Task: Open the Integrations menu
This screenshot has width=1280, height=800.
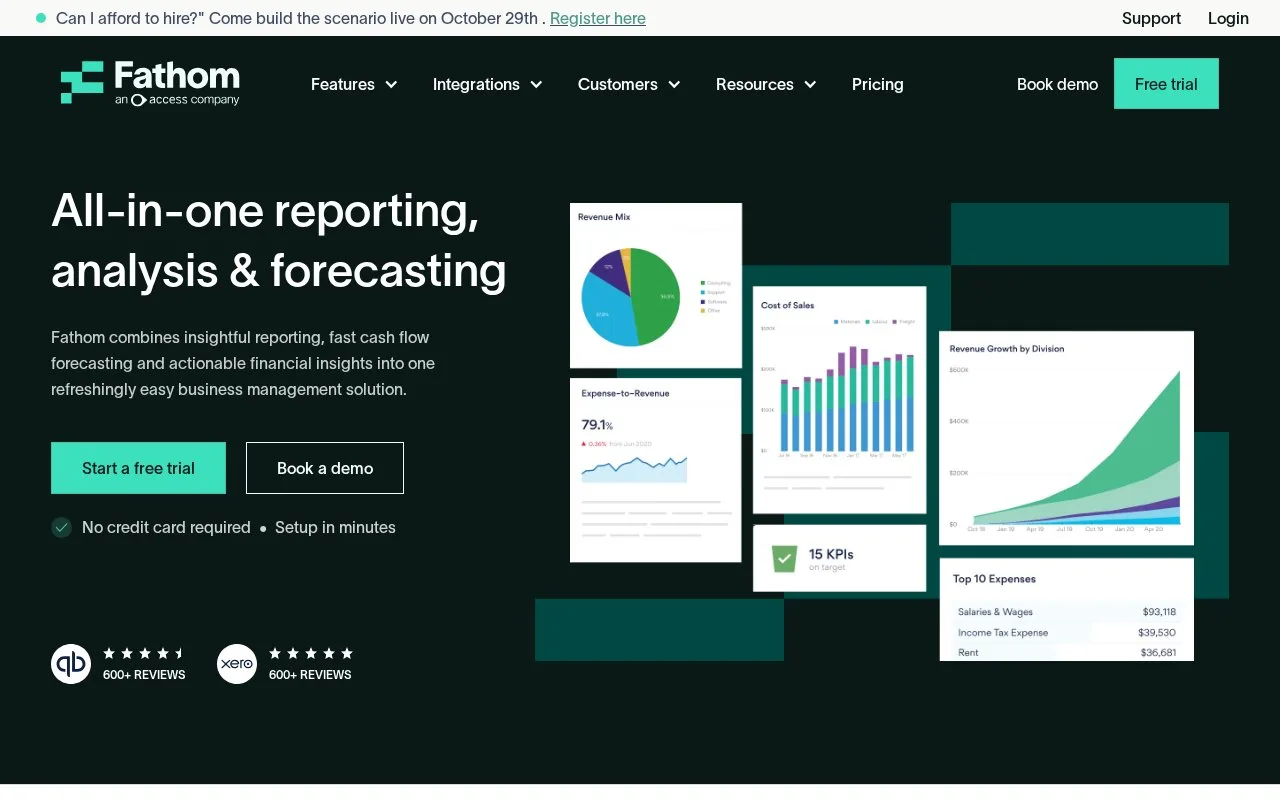Action: tap(488, 84)
